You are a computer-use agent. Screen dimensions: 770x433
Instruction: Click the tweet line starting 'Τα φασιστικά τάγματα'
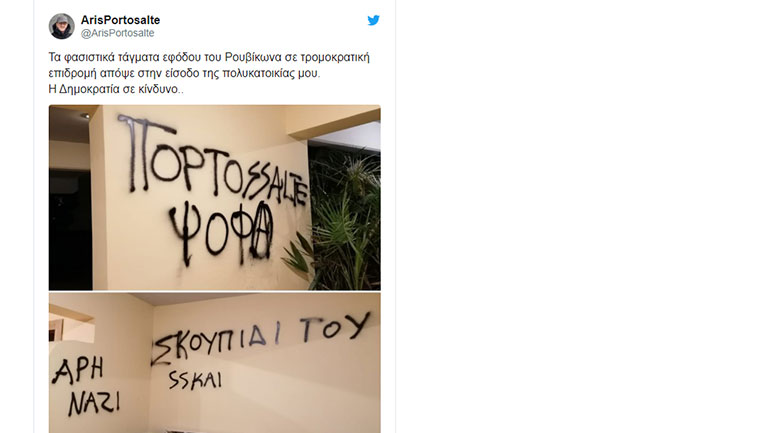tap(209, 57)
